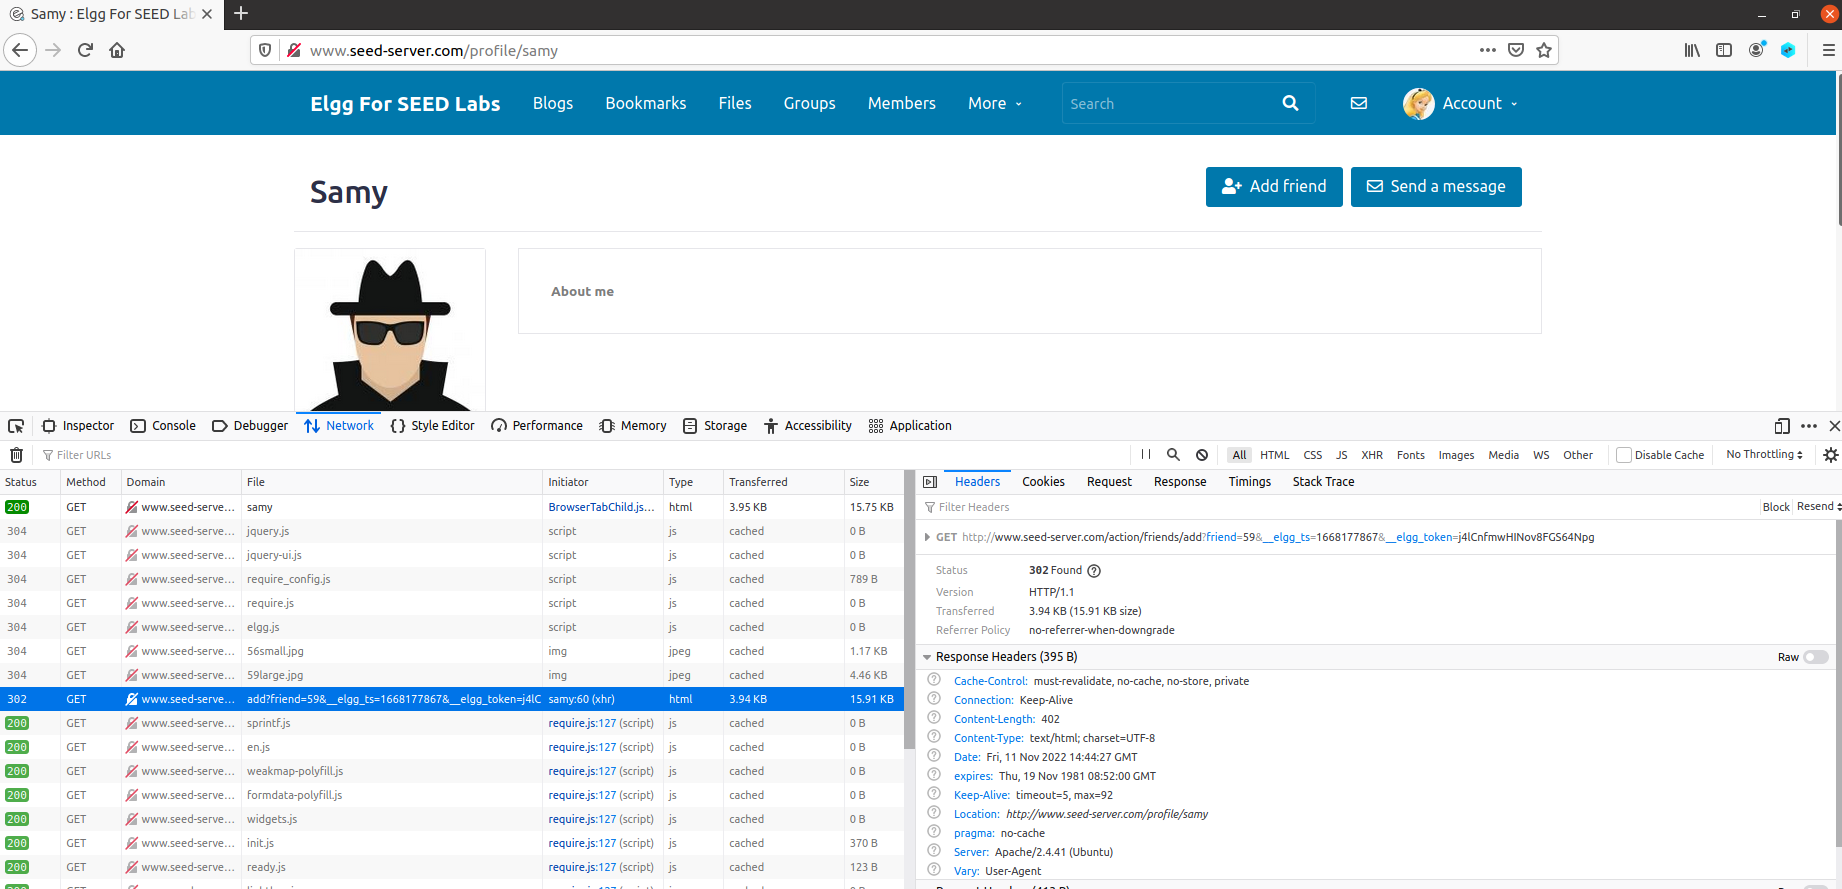Open the Library icon in browser toolbar
The width and height of the screenshot is (1842, 889).
tap(1692, 50)
